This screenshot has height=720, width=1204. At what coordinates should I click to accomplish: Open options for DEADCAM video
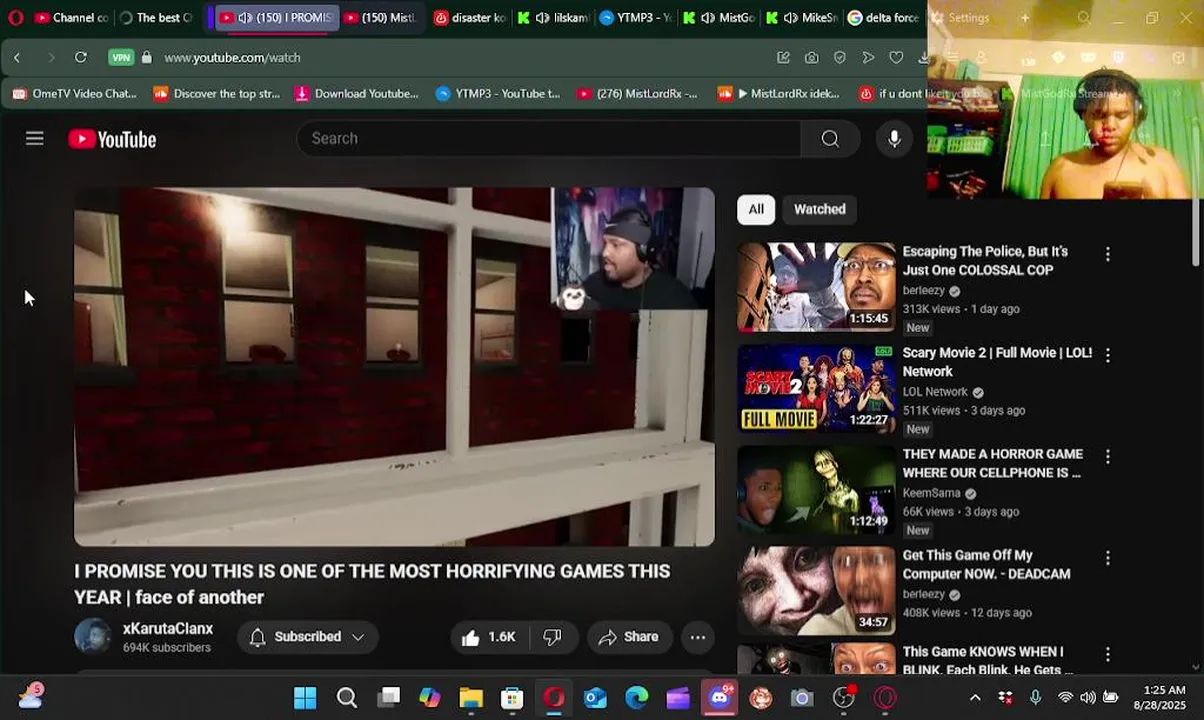click(1107, 557)
